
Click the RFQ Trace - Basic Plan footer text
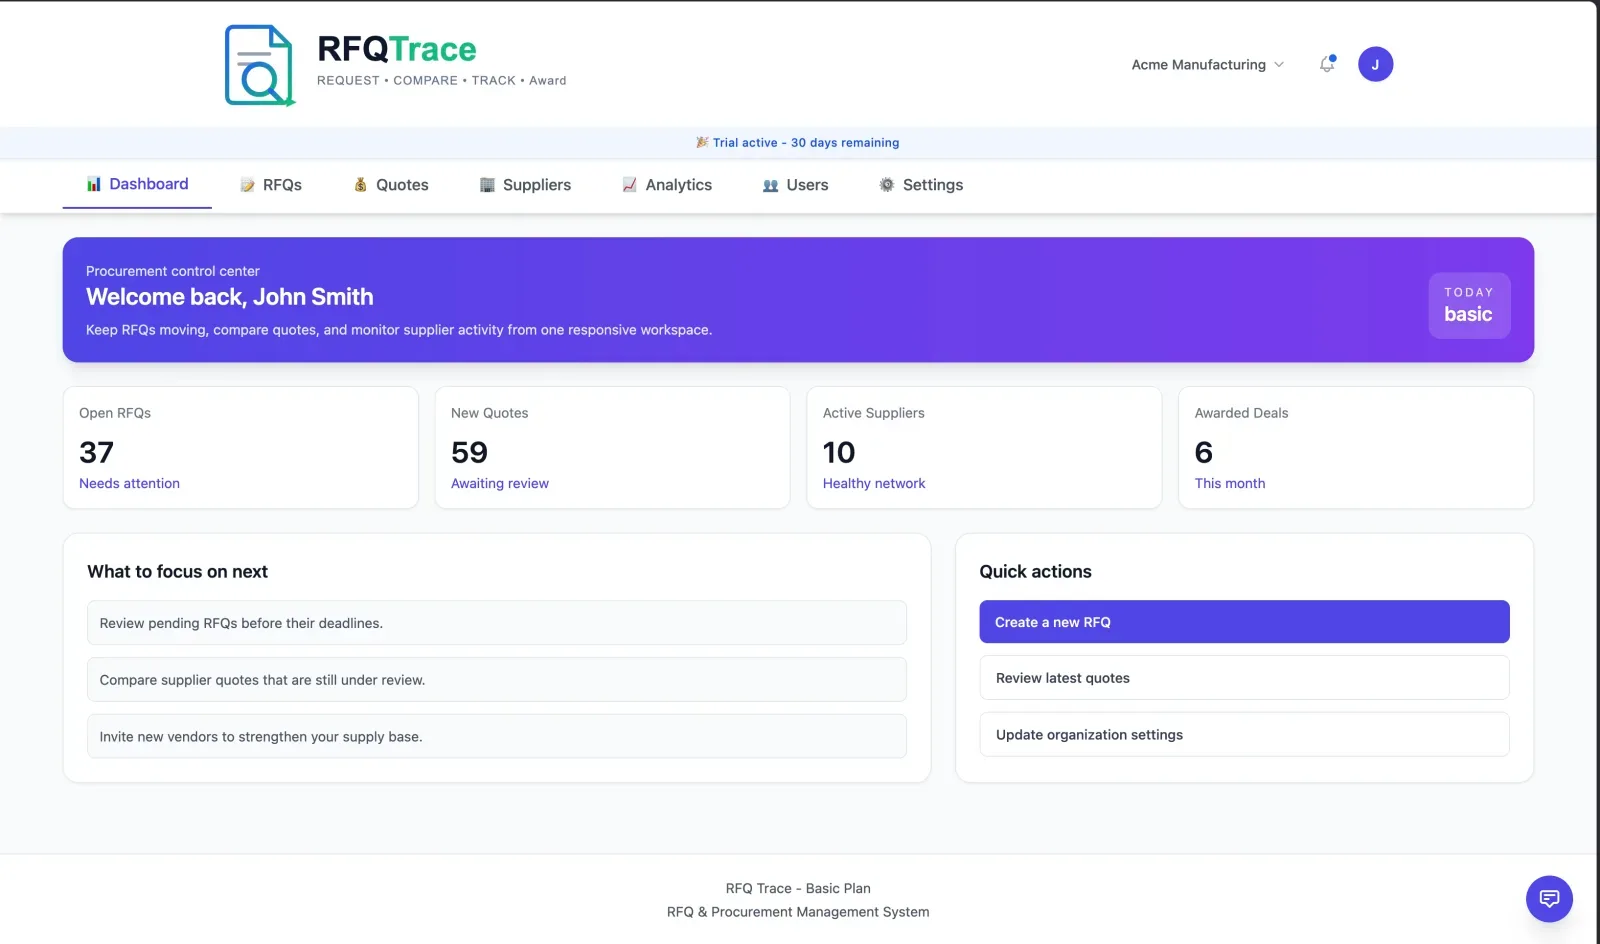[798, 888]
